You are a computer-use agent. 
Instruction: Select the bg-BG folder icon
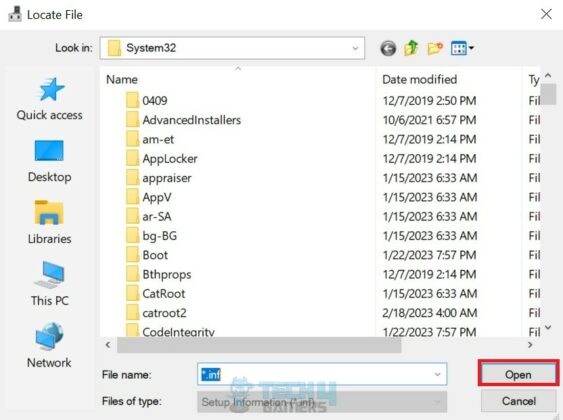(x=132, y=236)
